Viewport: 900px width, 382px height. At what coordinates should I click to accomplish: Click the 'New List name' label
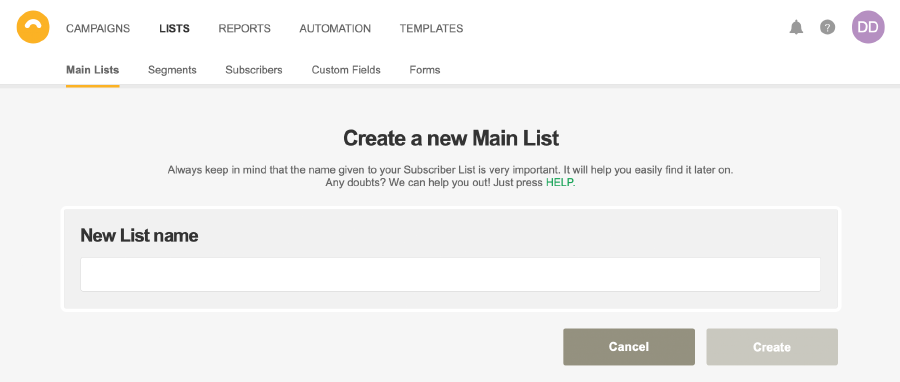(x=139, y=236)
